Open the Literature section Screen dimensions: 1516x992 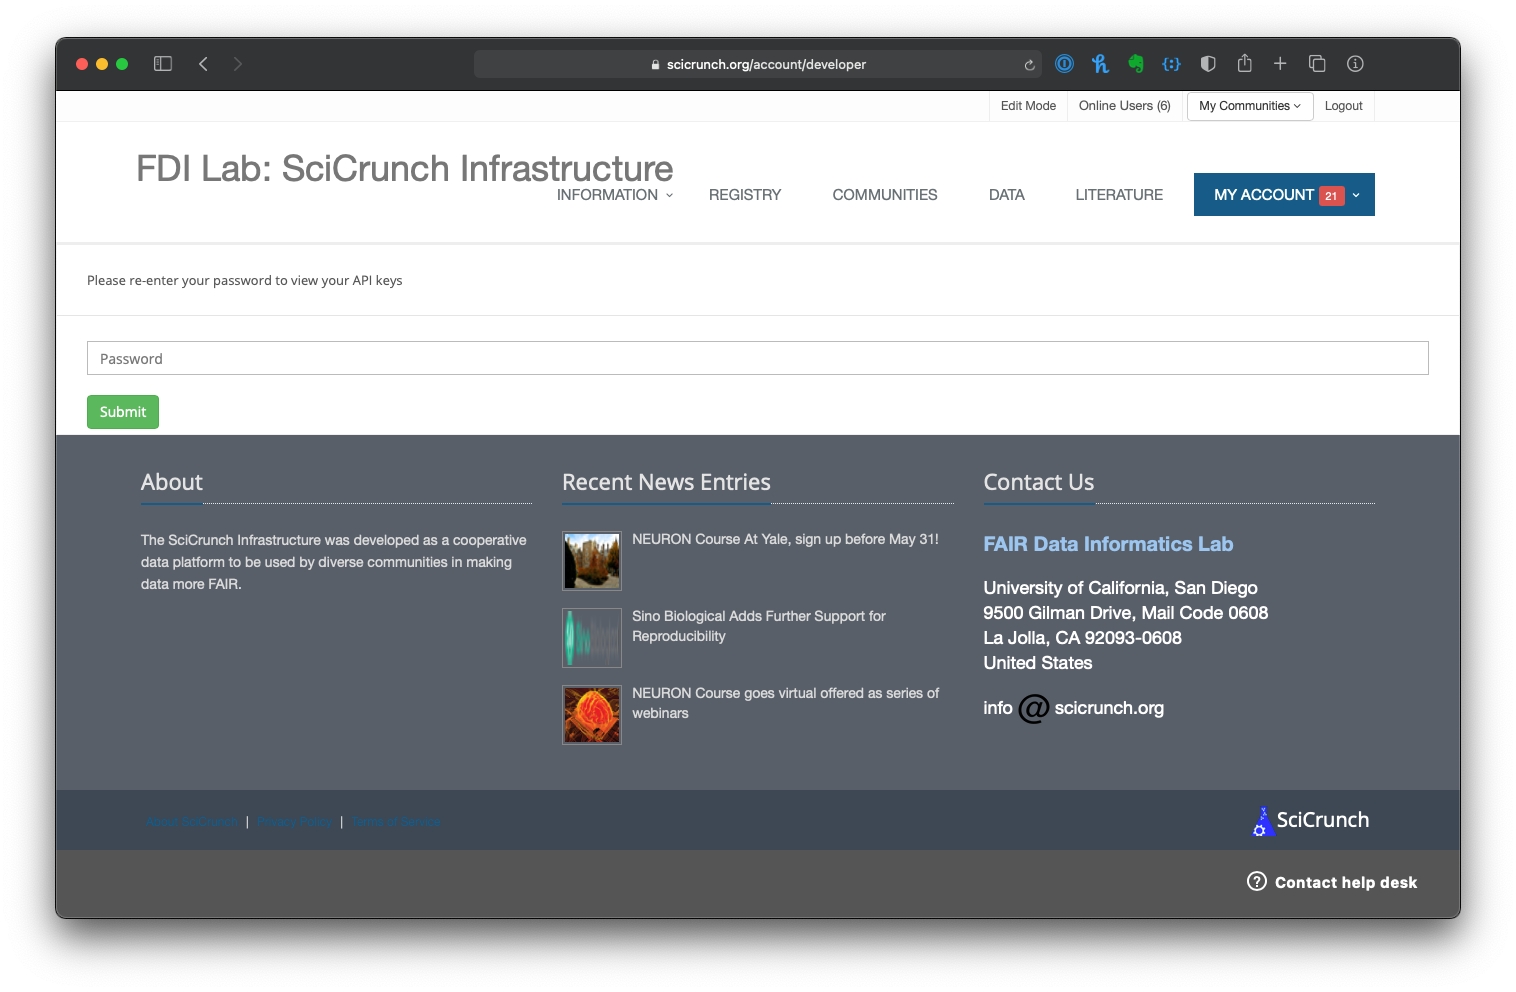click(1118, 195)
